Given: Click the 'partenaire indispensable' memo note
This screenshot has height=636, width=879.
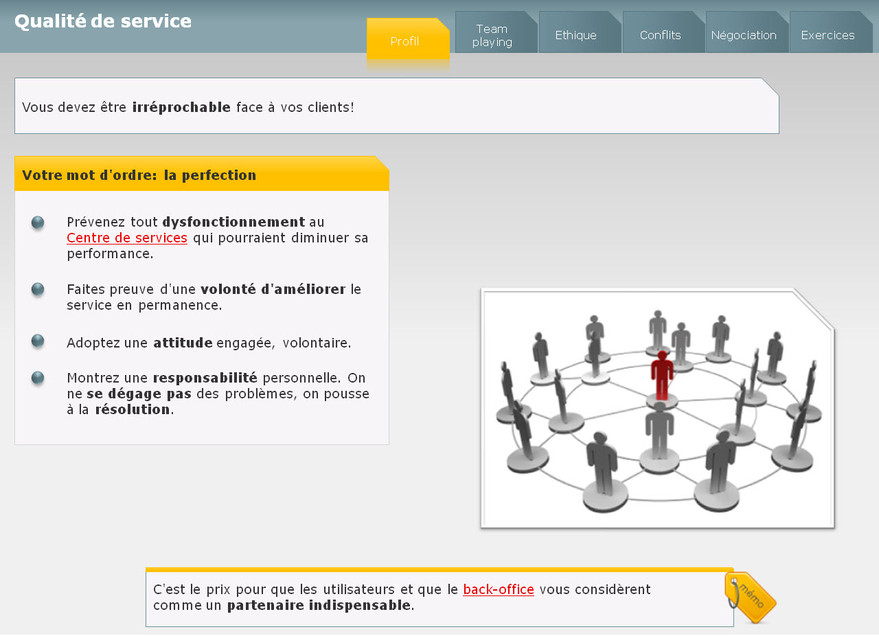Looking at the screenshot, I should click(x=320, y=605).
